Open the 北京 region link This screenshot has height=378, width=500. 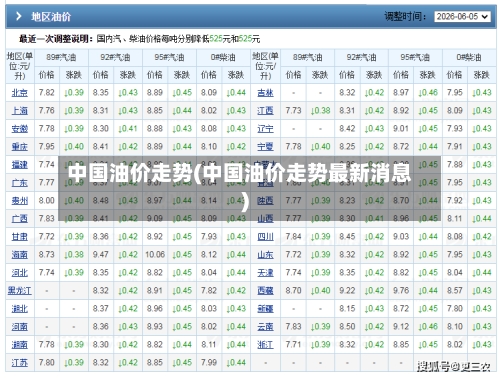click(x=20, y=93)
